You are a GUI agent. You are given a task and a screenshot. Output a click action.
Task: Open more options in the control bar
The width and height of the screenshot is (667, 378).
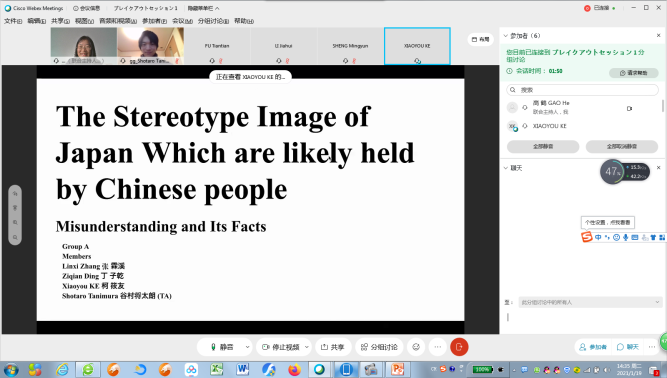pyautogui.click(x=438, y=347)
